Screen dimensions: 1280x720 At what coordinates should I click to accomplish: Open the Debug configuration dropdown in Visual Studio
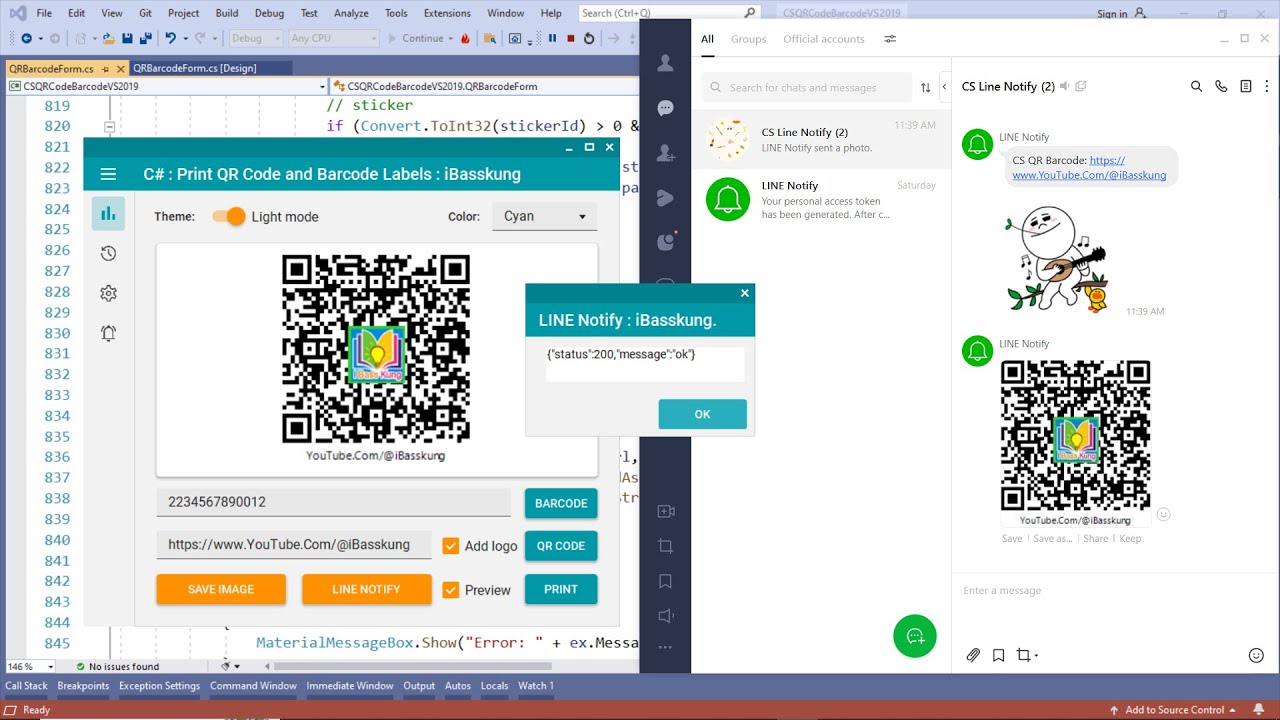[256, 38]
